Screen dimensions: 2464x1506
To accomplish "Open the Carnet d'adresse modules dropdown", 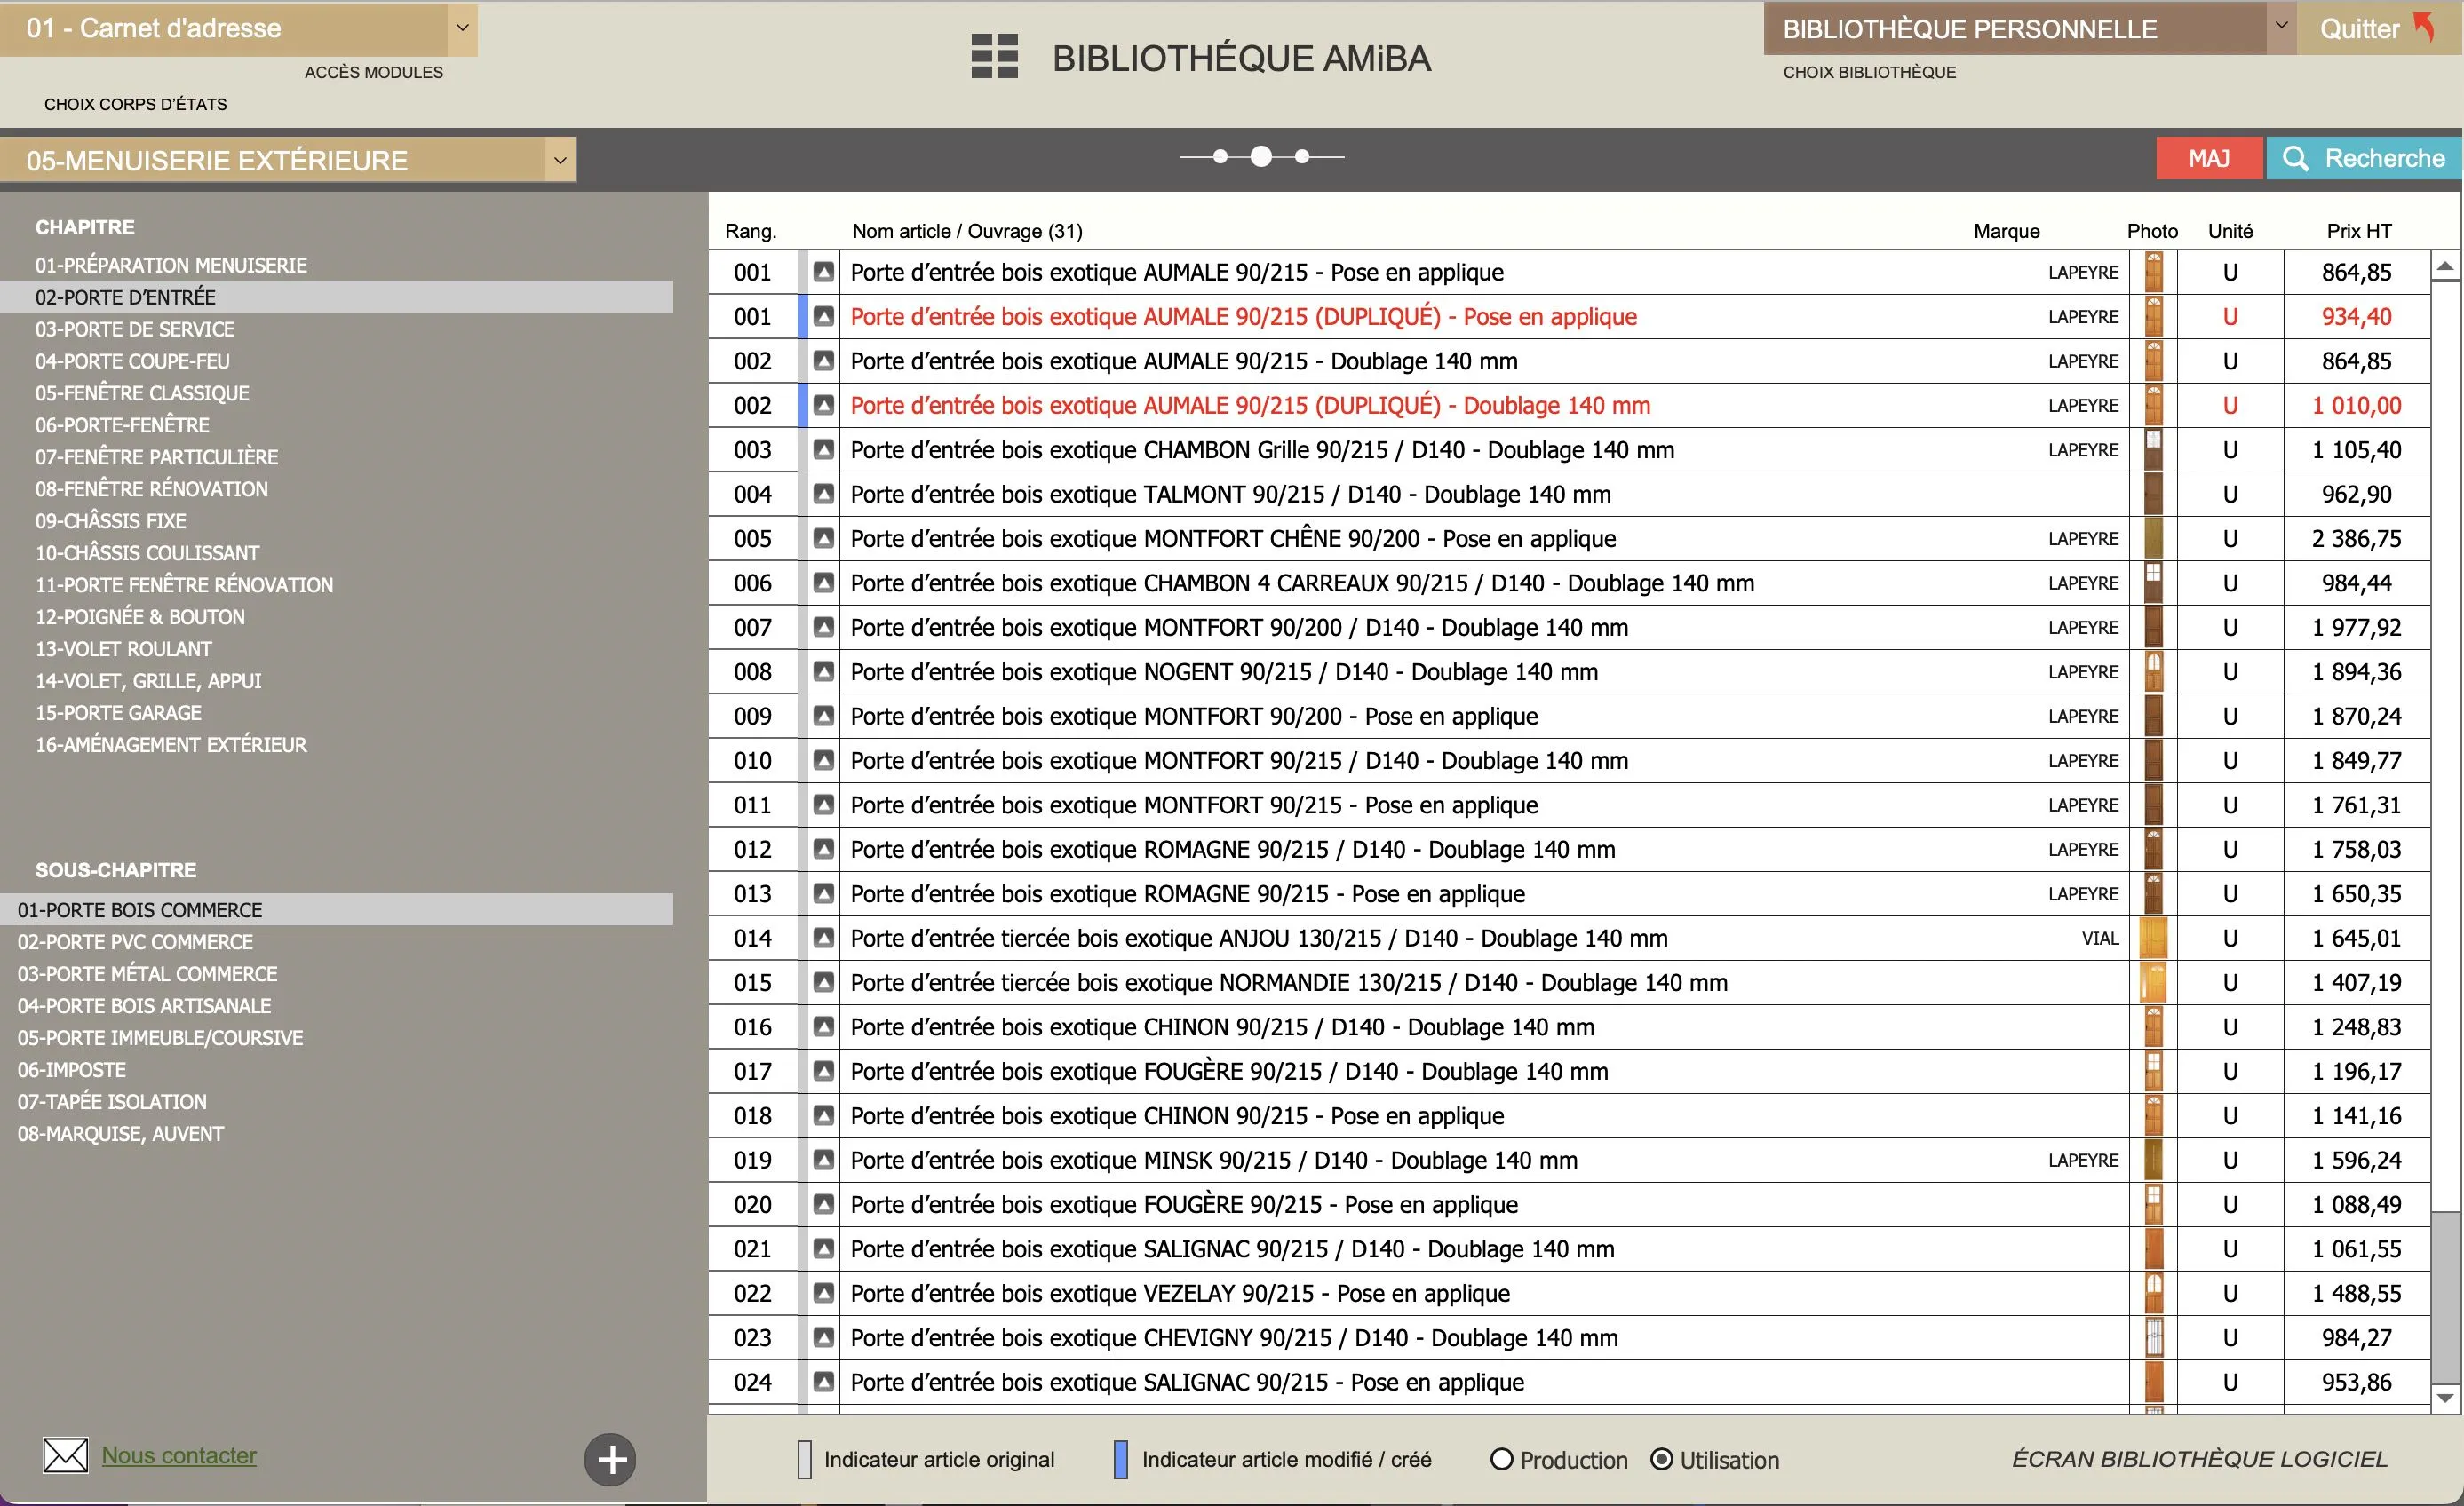I will (x=462, y=28).
